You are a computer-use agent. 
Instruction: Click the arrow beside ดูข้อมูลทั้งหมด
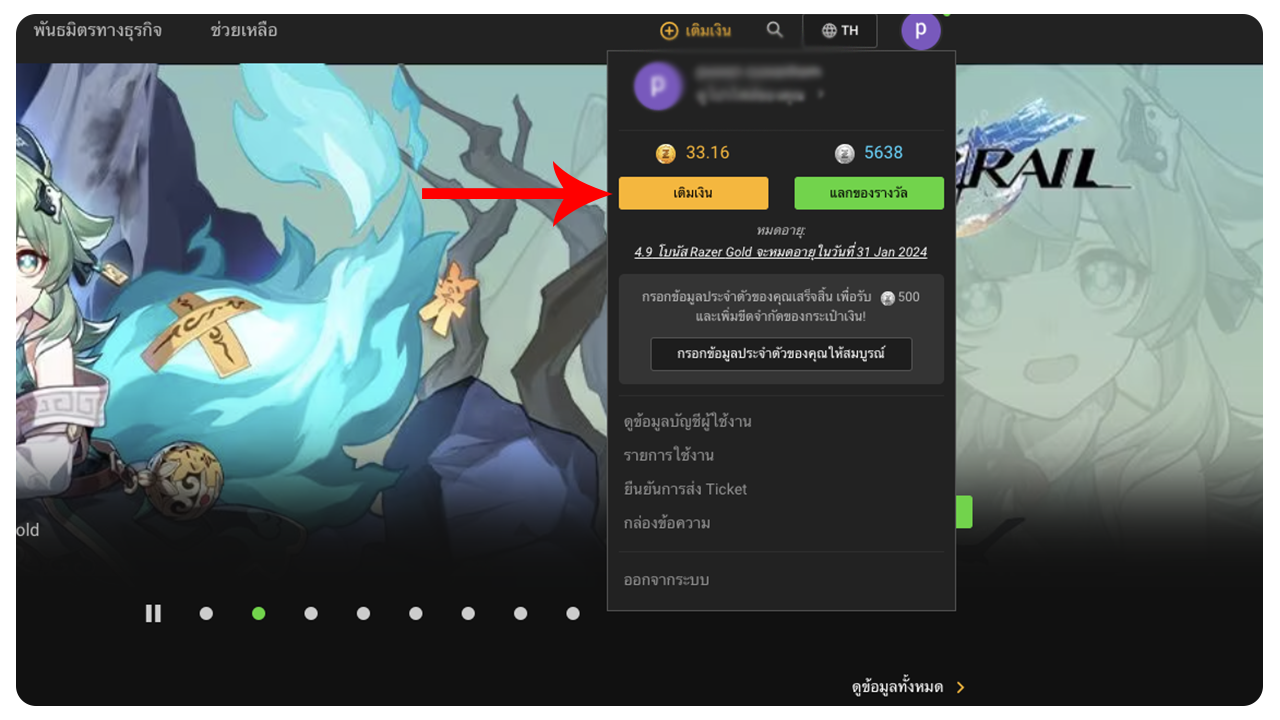pyautogui.click(x=961, y=687)
